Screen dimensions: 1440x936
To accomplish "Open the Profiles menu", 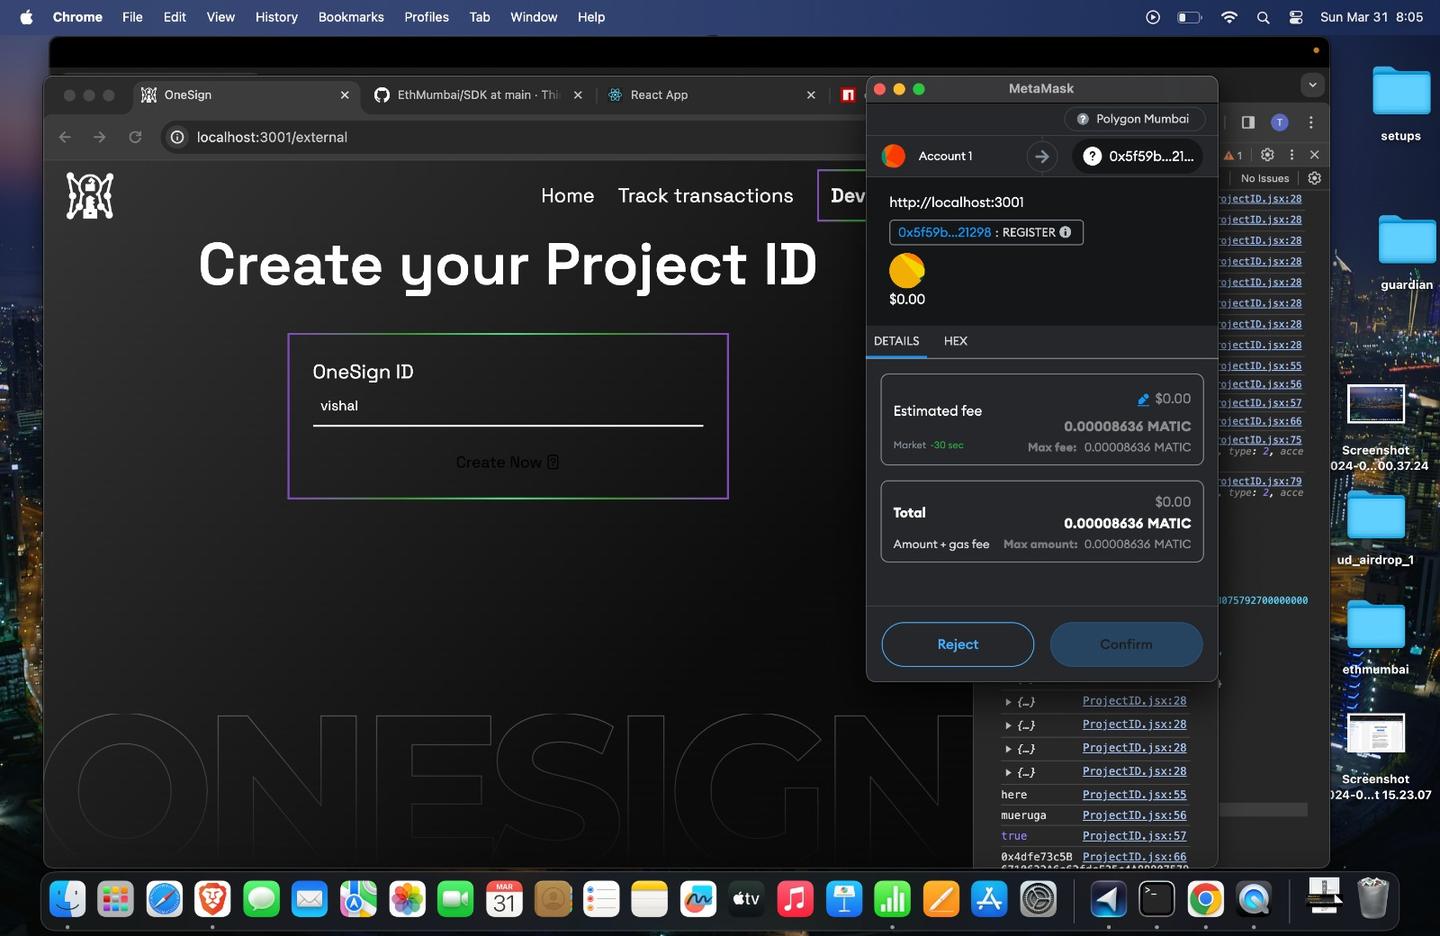I will tap(426, 17).
